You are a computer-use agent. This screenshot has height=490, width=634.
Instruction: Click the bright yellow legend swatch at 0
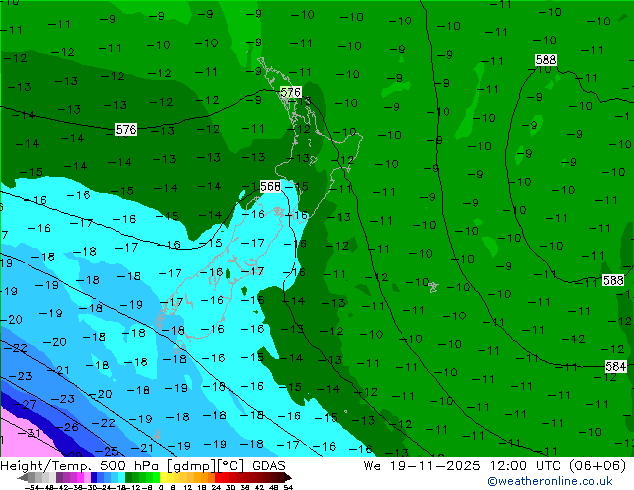point(163,477)
